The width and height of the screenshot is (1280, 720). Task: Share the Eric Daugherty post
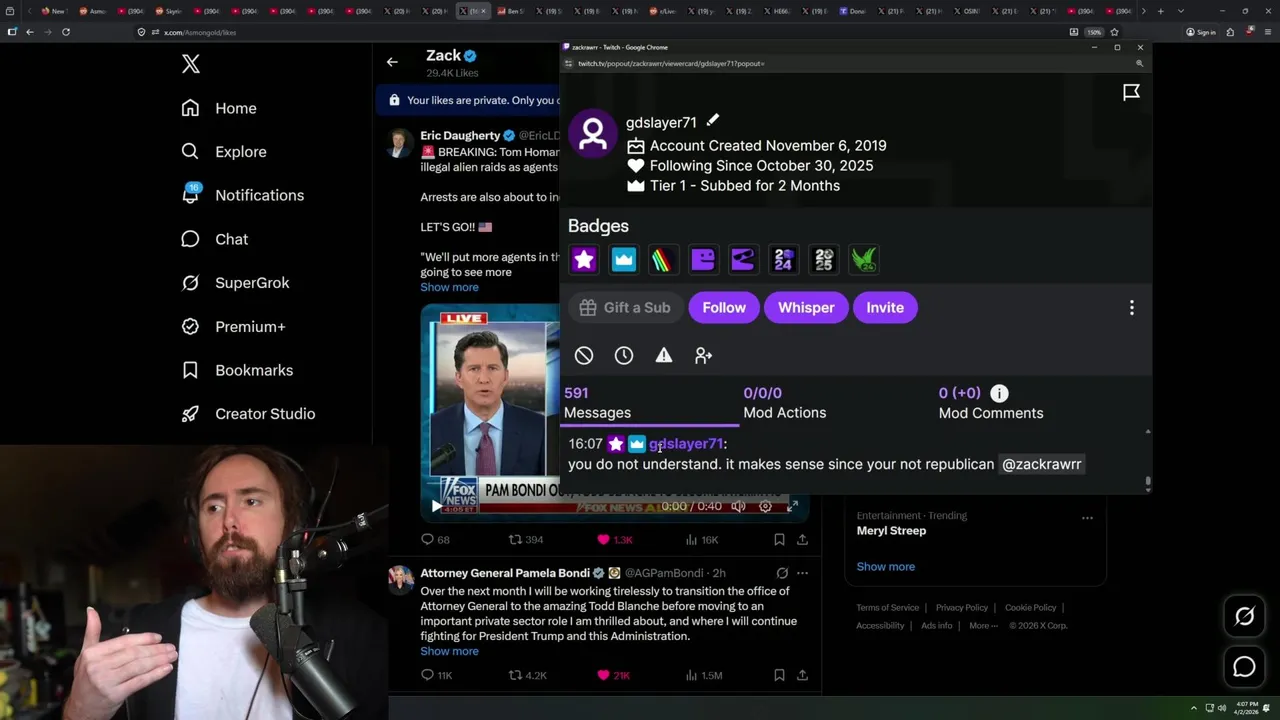(x=802, y=539)
